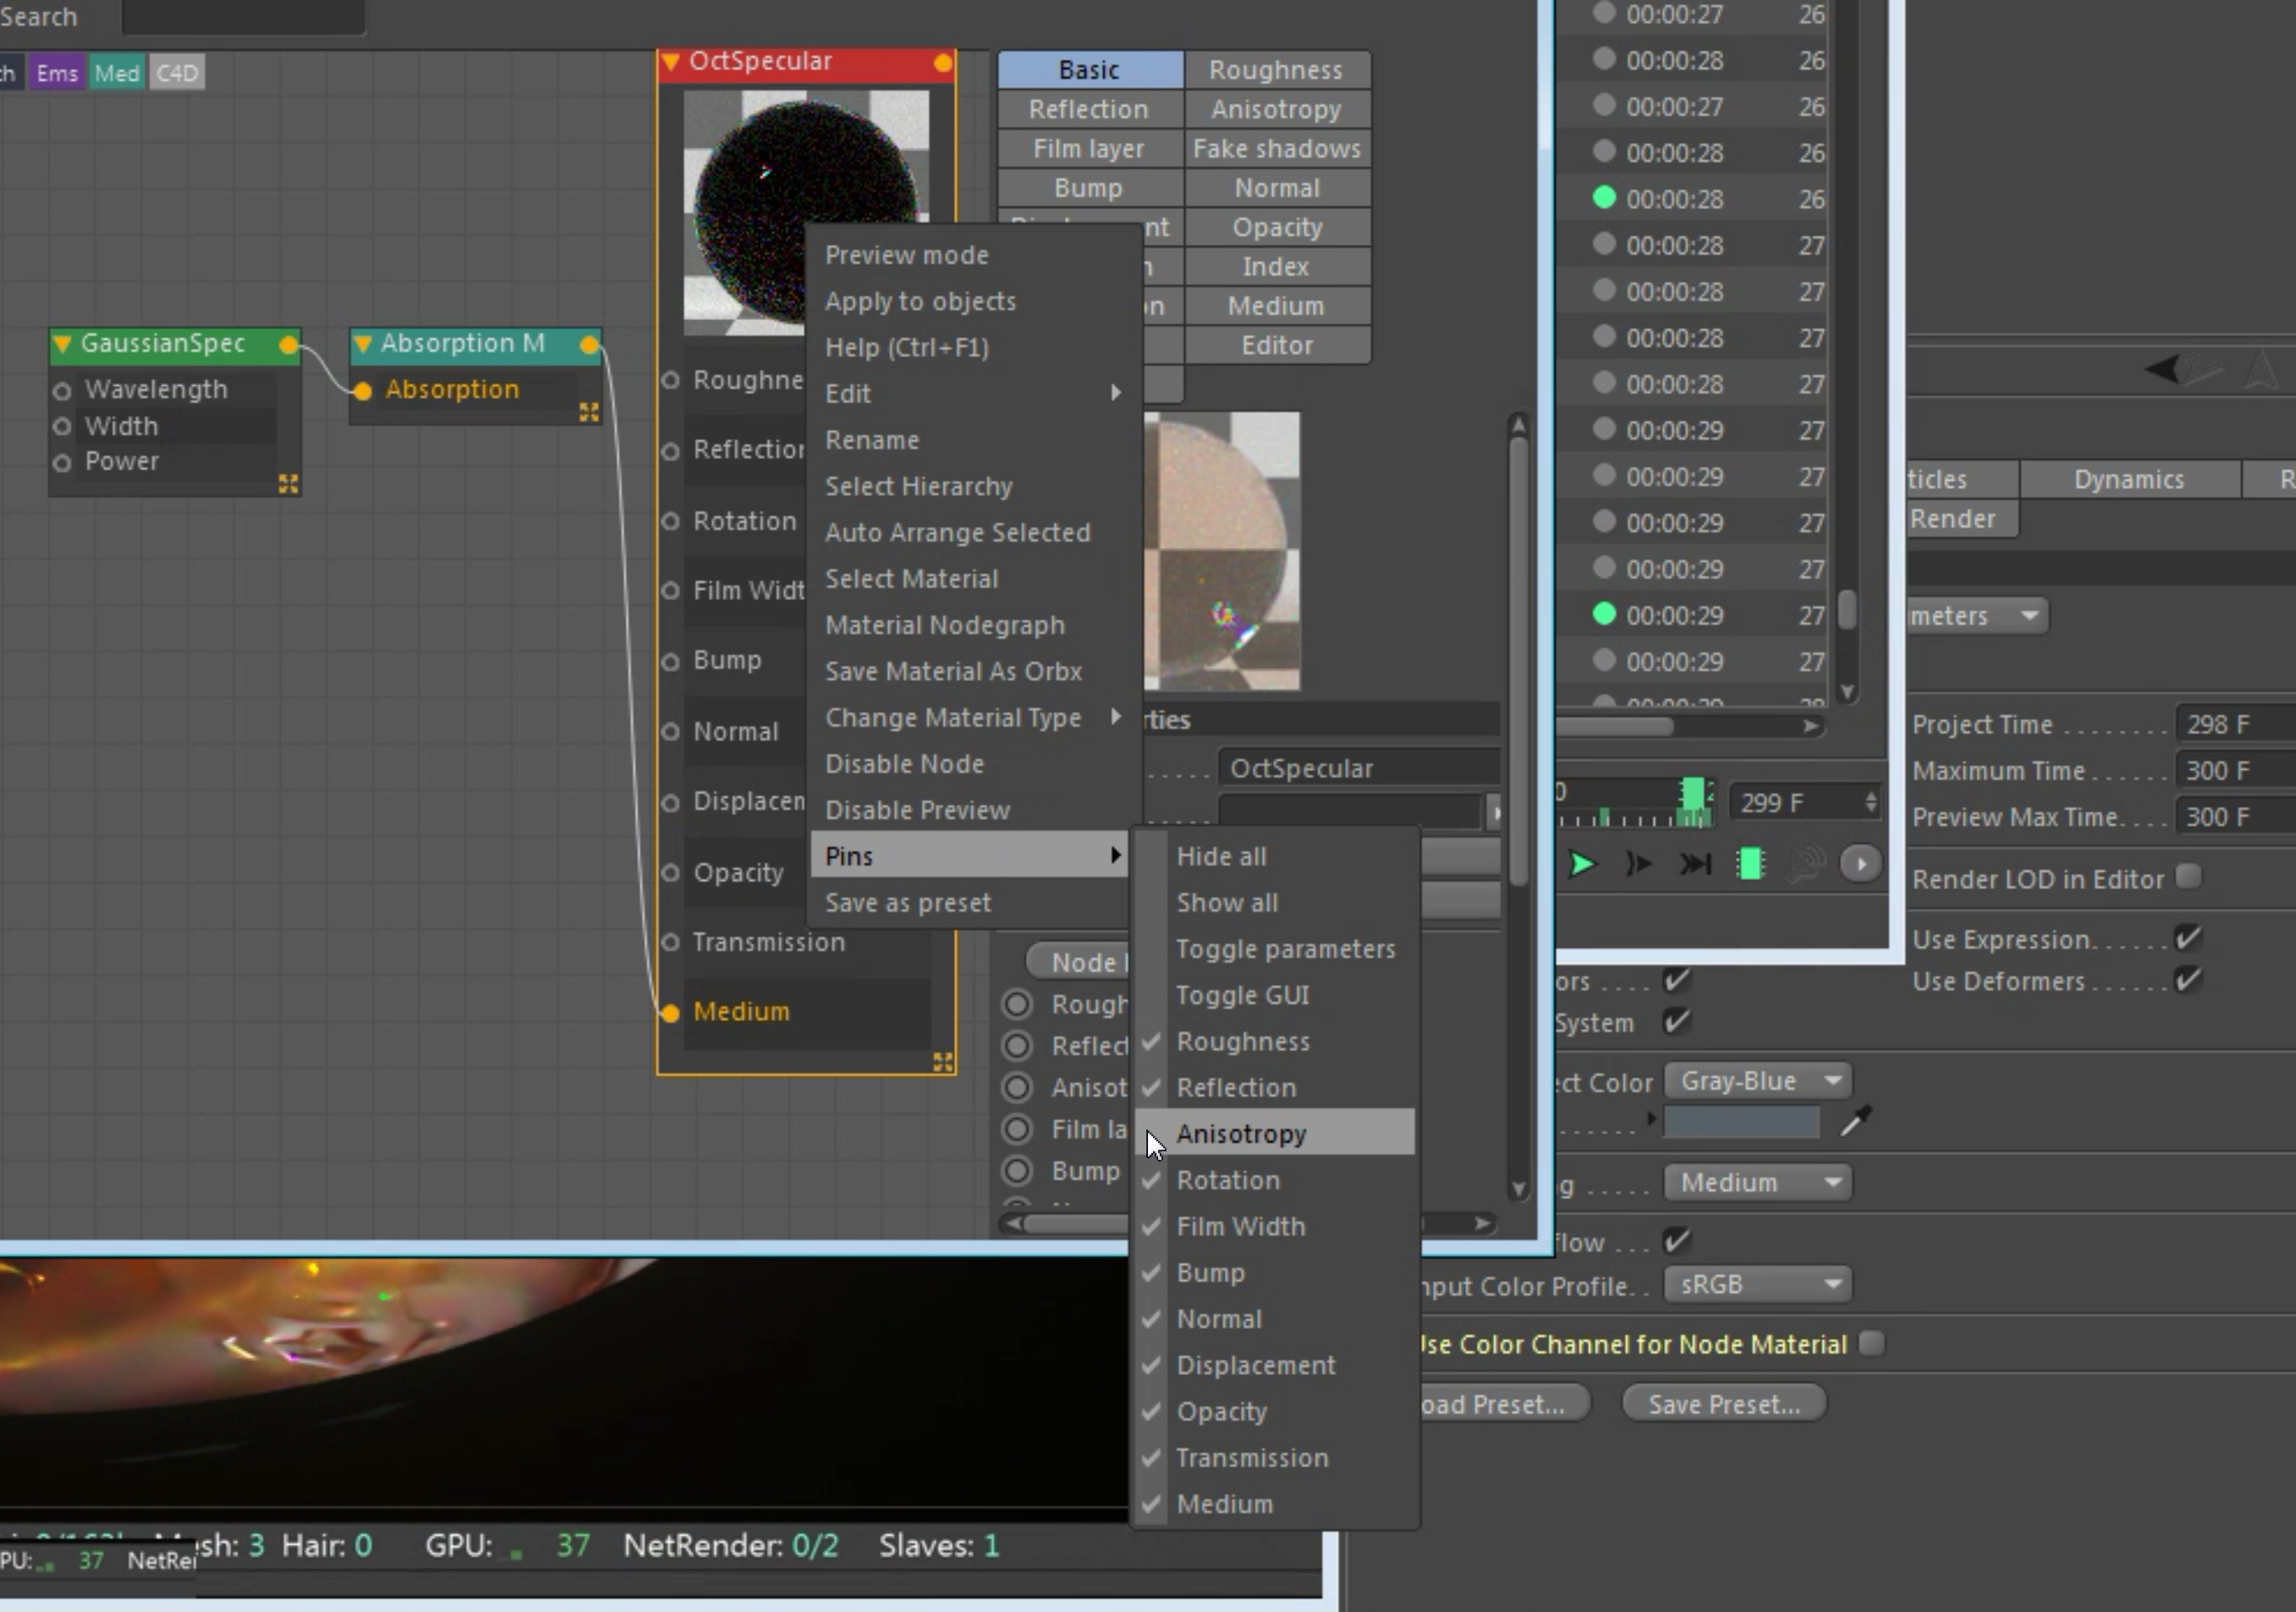
Task: Click the Width input pin on GaussianSpec
Action: 62,427
